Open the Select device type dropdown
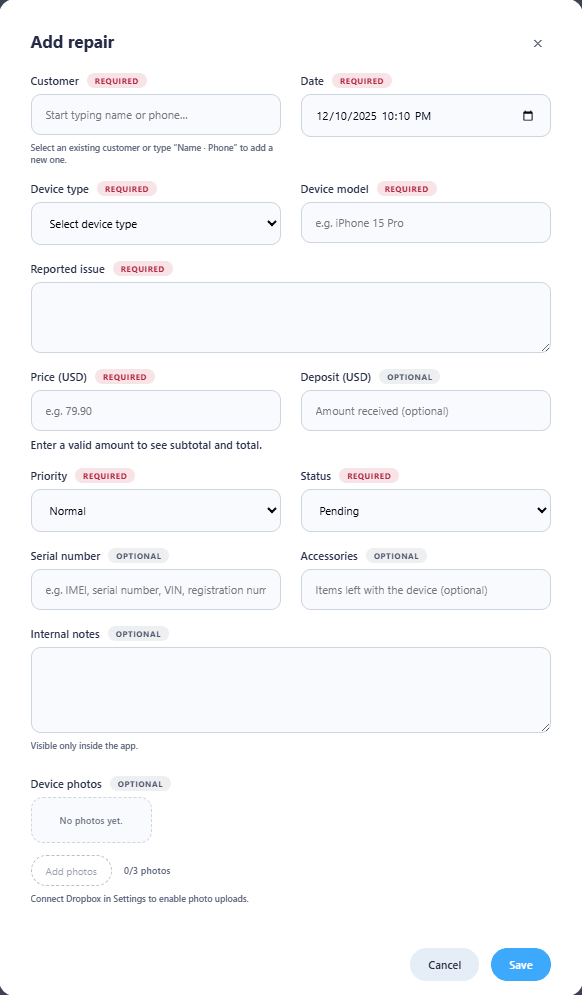 [x=155, y=223]
